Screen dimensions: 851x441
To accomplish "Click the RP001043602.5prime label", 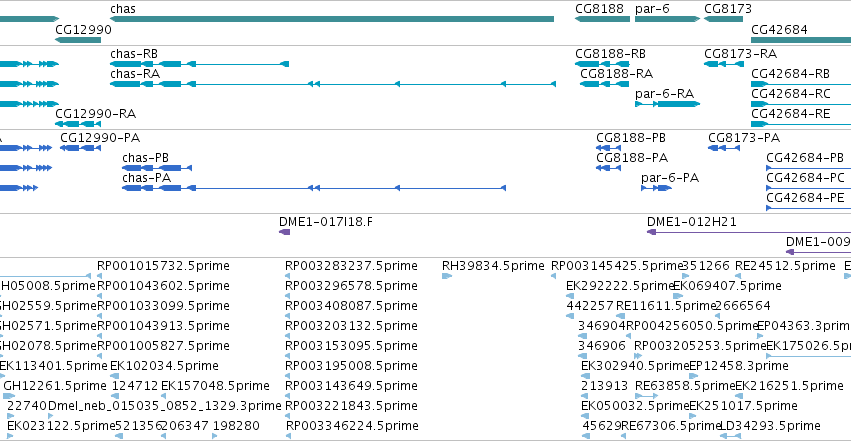I will click(163, 286).
